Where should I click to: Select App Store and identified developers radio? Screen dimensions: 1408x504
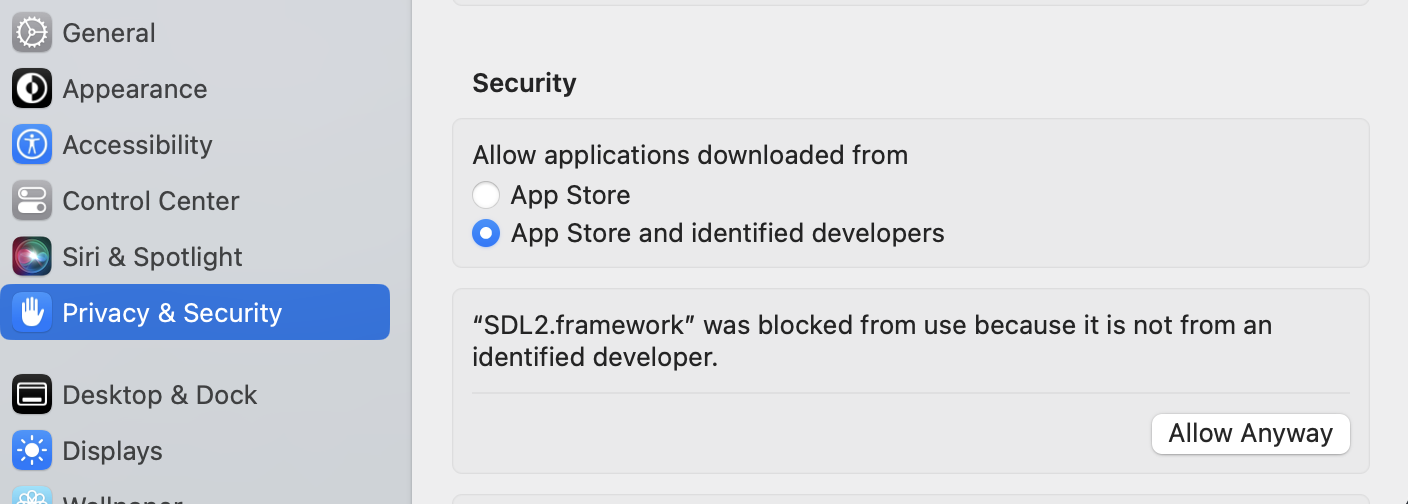tap(486, 233)
